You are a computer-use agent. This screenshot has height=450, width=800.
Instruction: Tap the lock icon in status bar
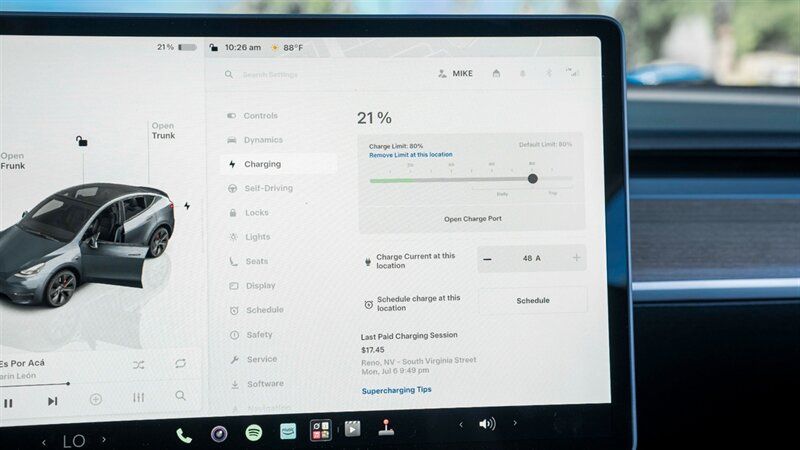(214, 47)
